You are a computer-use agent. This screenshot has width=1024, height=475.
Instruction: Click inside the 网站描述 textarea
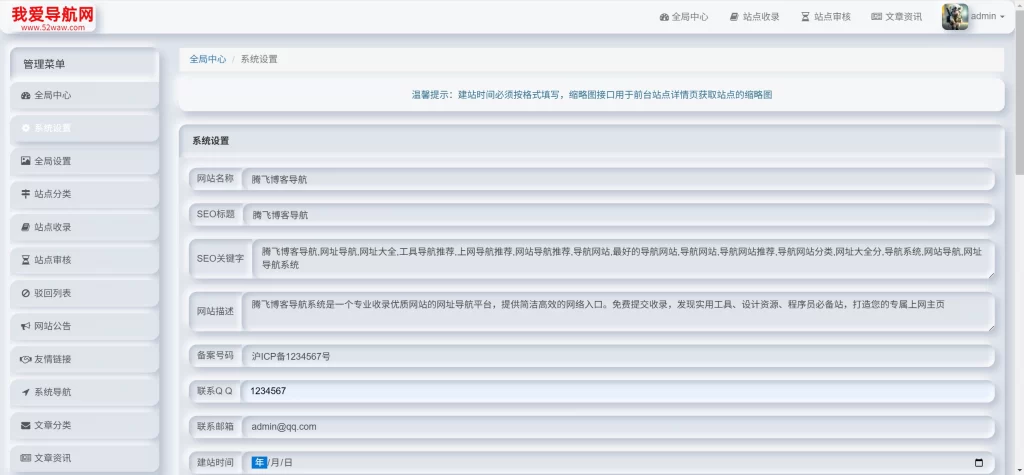point(618,312)
